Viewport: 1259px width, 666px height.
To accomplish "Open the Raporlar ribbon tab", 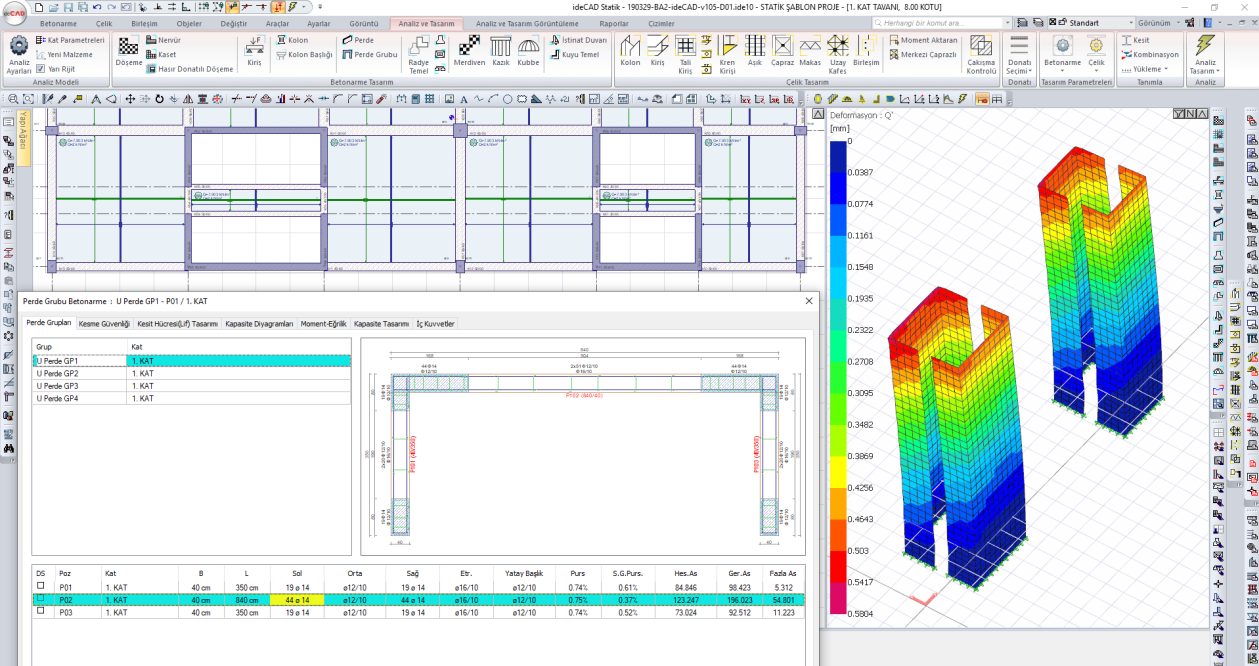I will 613,23.
